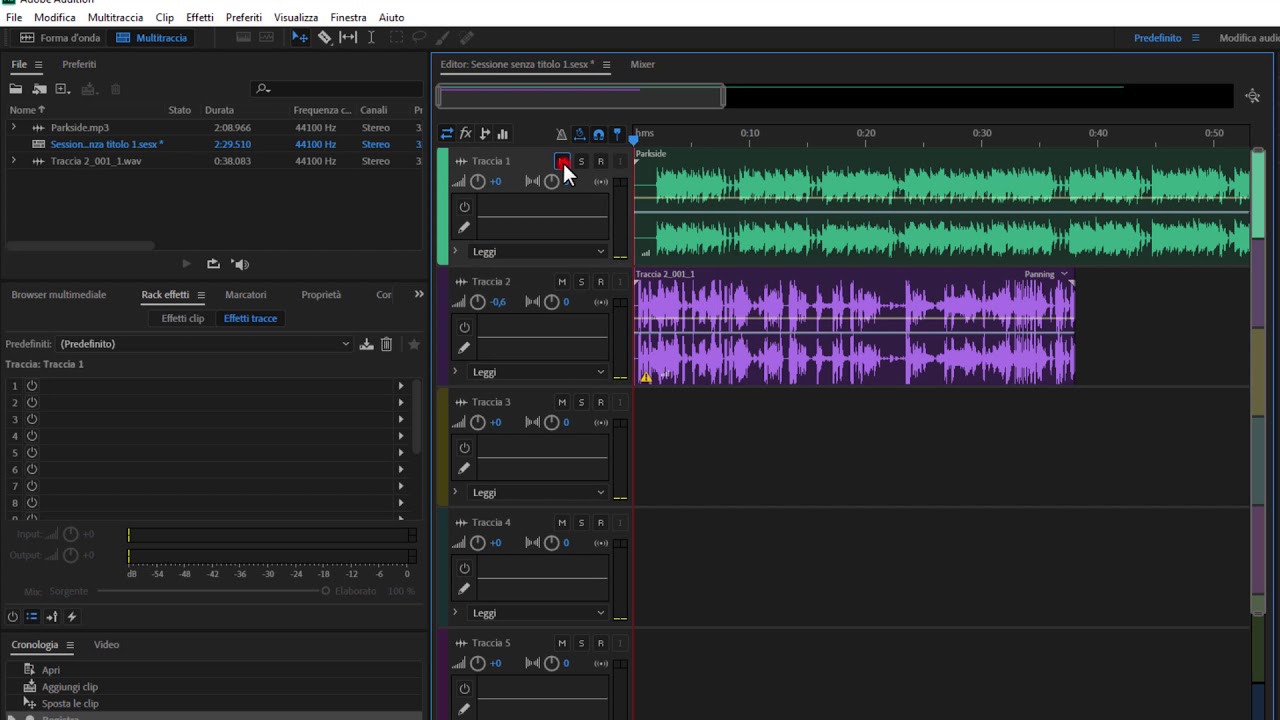Switch to Multitraccia view
Viewport: 1280px width, 720px height.
[x=152, y=38]
